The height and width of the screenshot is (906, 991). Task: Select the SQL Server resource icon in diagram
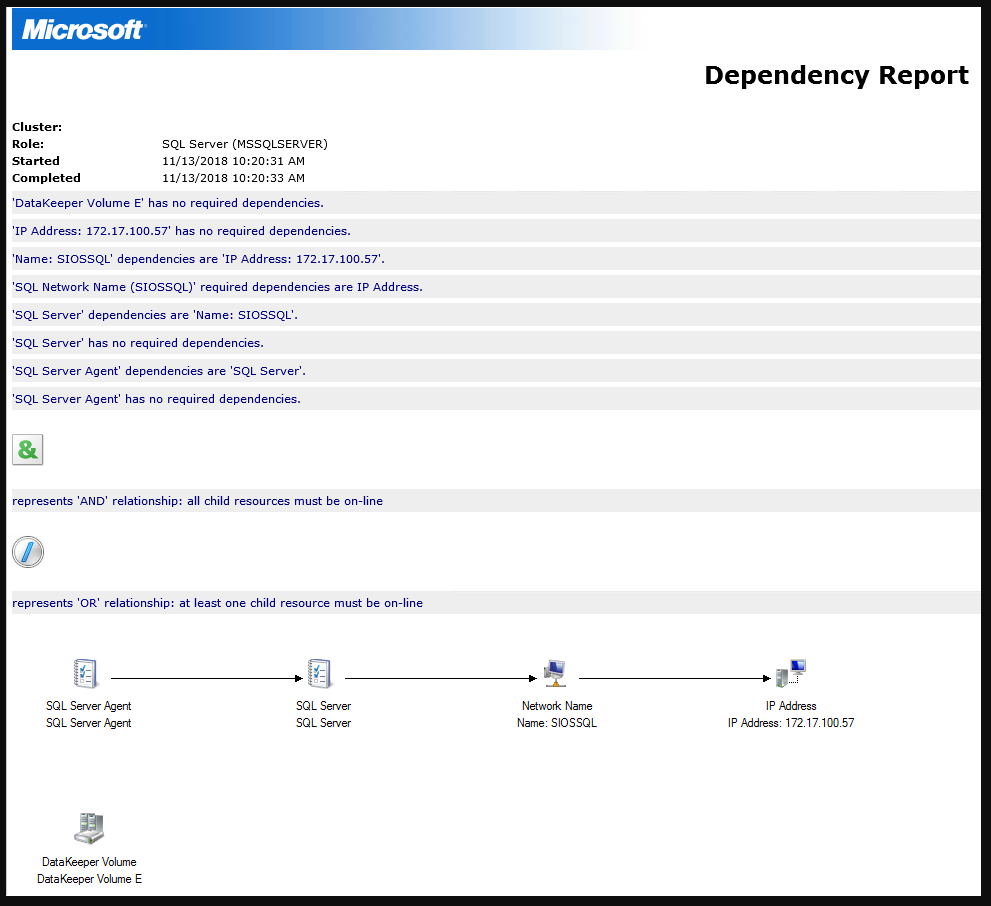pyautogui.click(x=319, y=673)
